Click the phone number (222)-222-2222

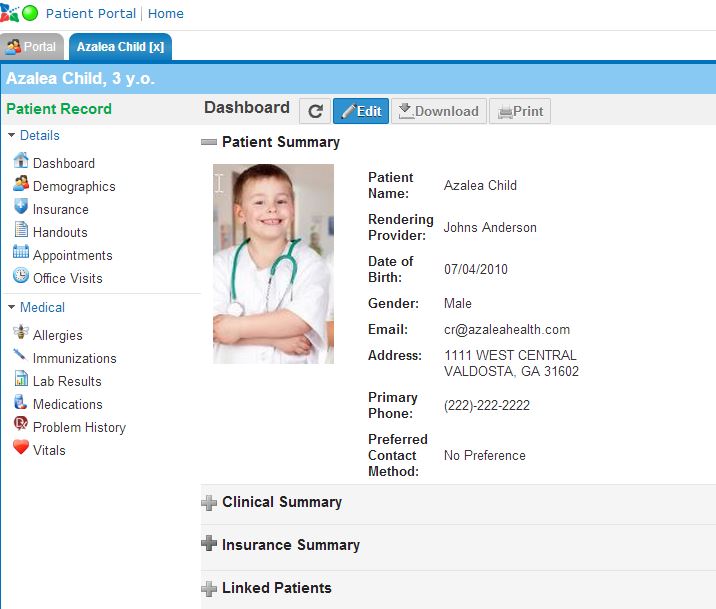coord(487,405)
